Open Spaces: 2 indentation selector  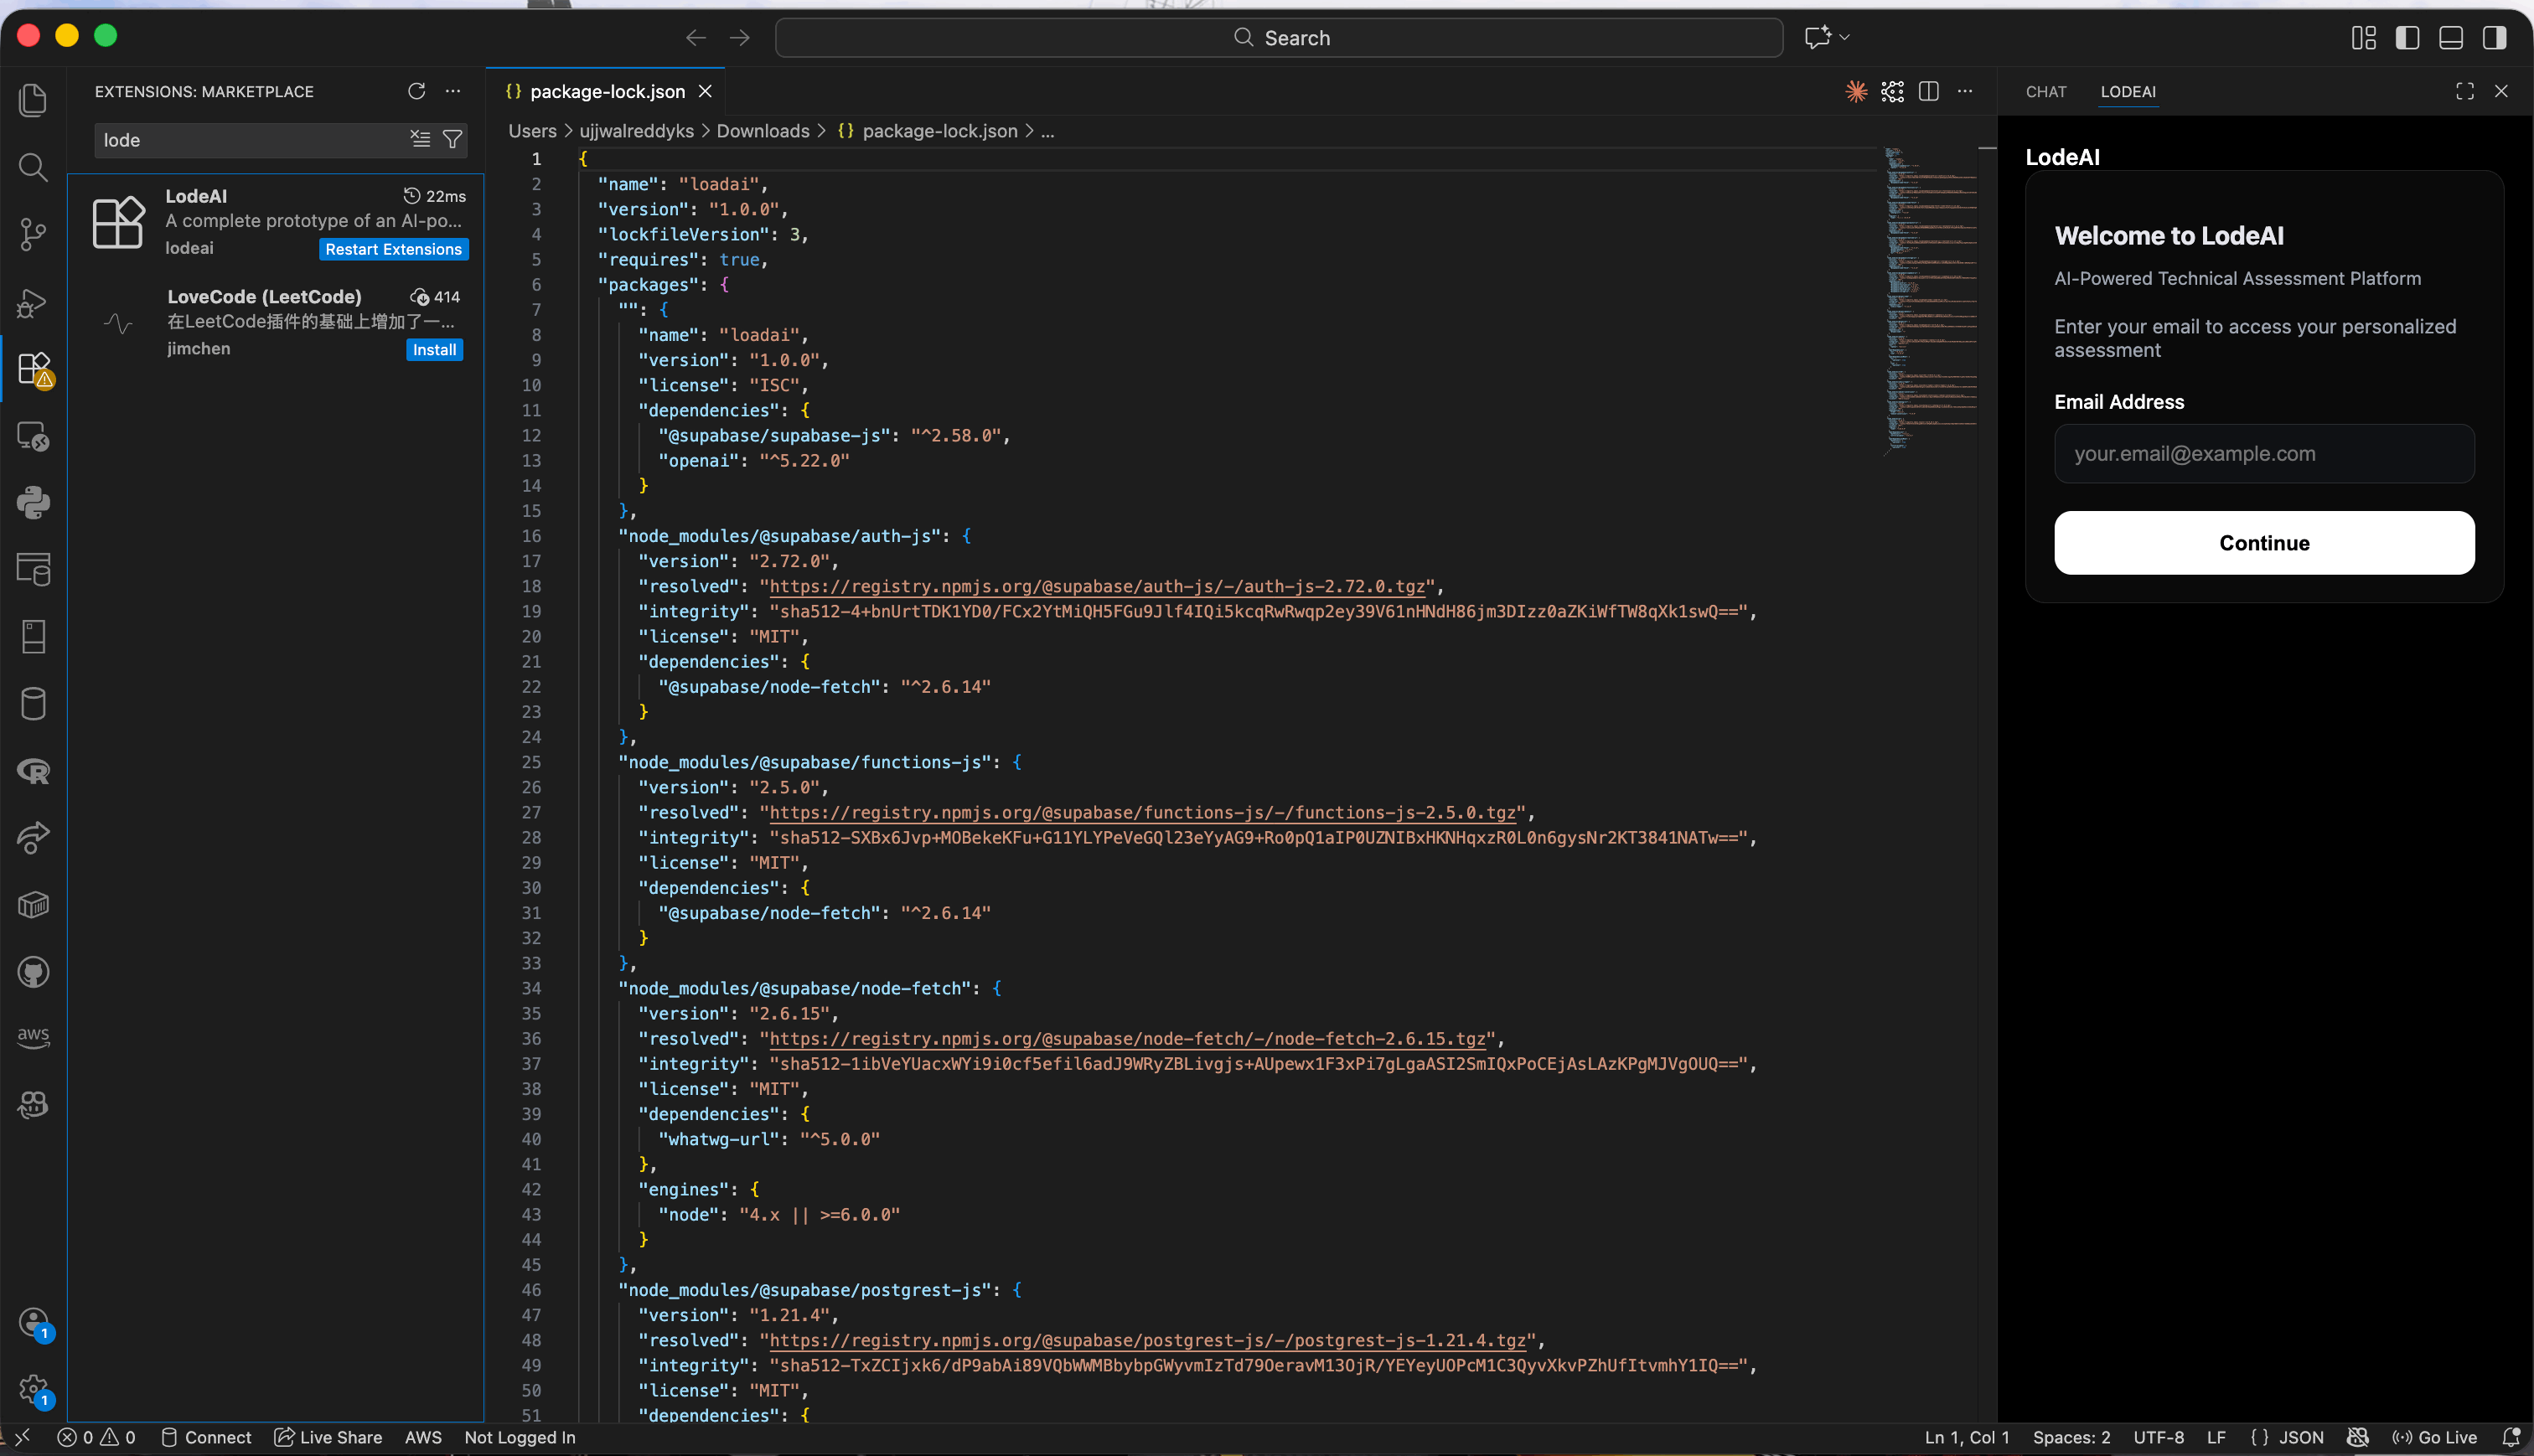[x=2071, y=1437]
